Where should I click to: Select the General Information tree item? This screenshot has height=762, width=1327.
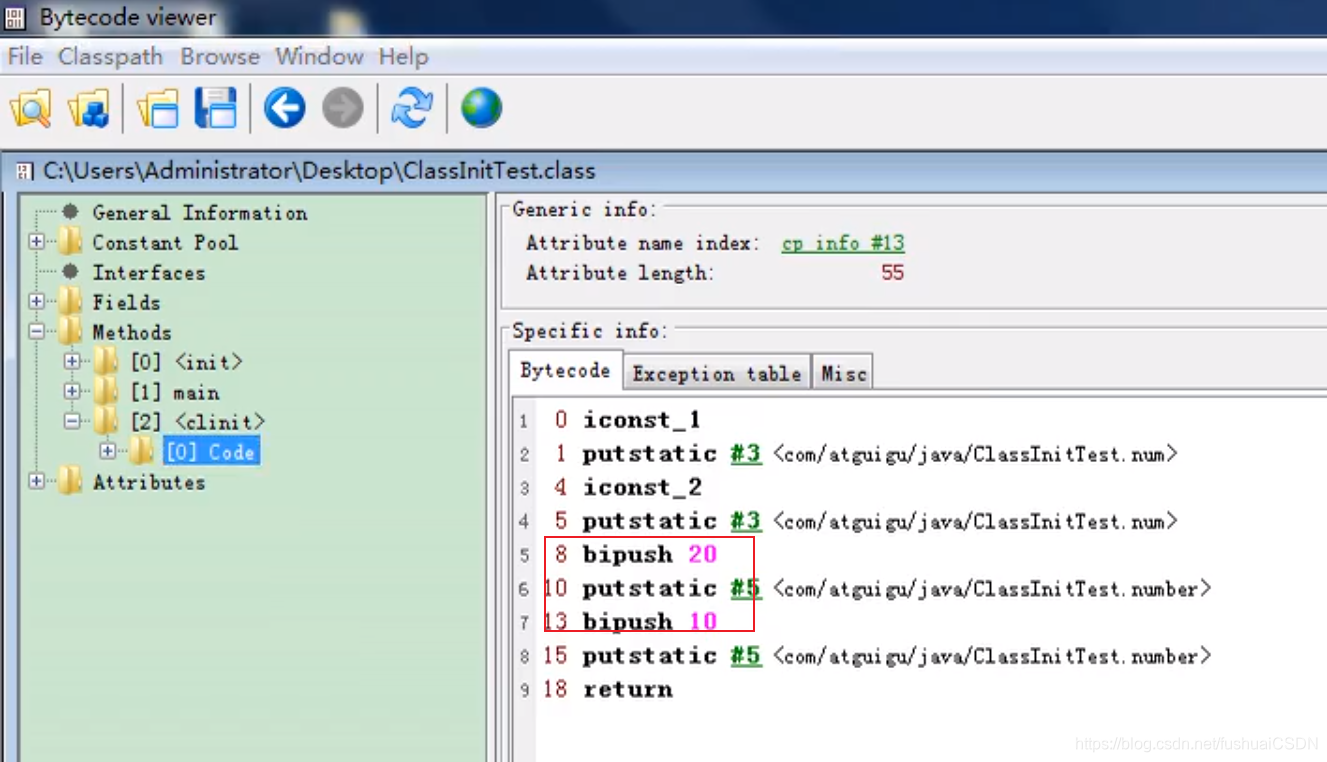click(x=200, y=212)
